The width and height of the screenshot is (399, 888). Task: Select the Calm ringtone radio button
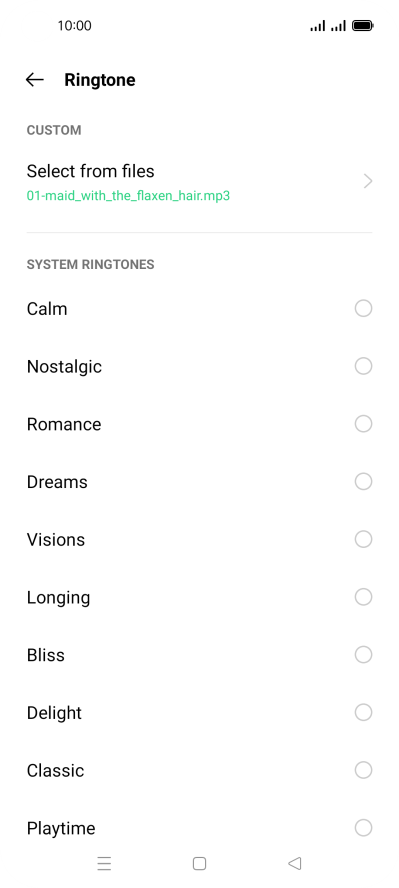click(x=363, y=309)
